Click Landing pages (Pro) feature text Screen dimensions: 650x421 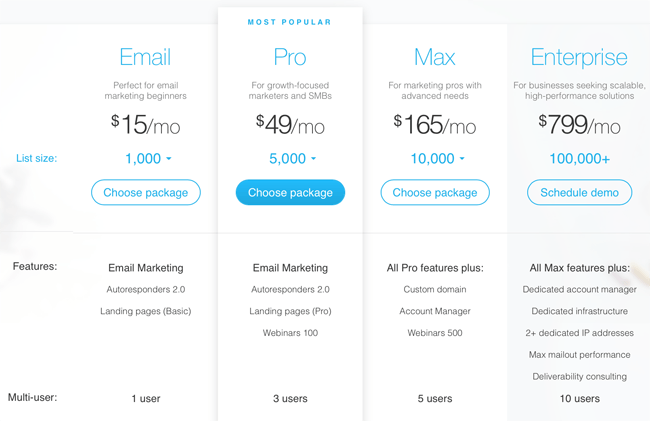[290, 311]
